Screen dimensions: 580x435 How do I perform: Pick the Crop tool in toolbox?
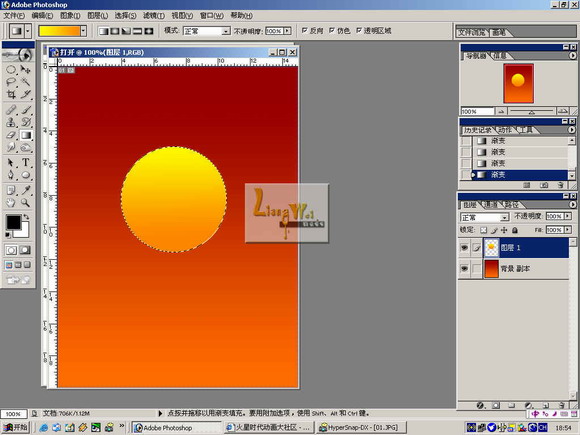coord(11,94)
